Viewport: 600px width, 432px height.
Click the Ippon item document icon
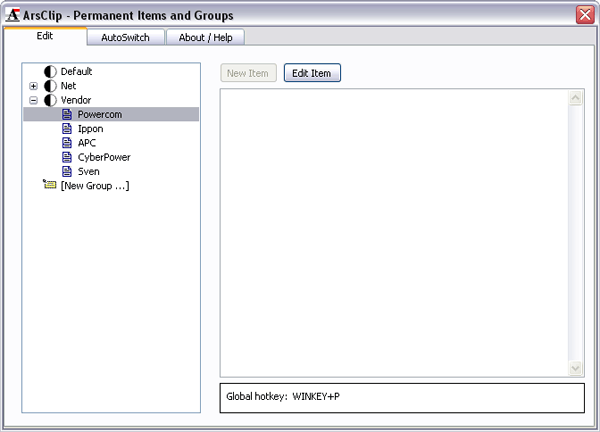[67, 129]
